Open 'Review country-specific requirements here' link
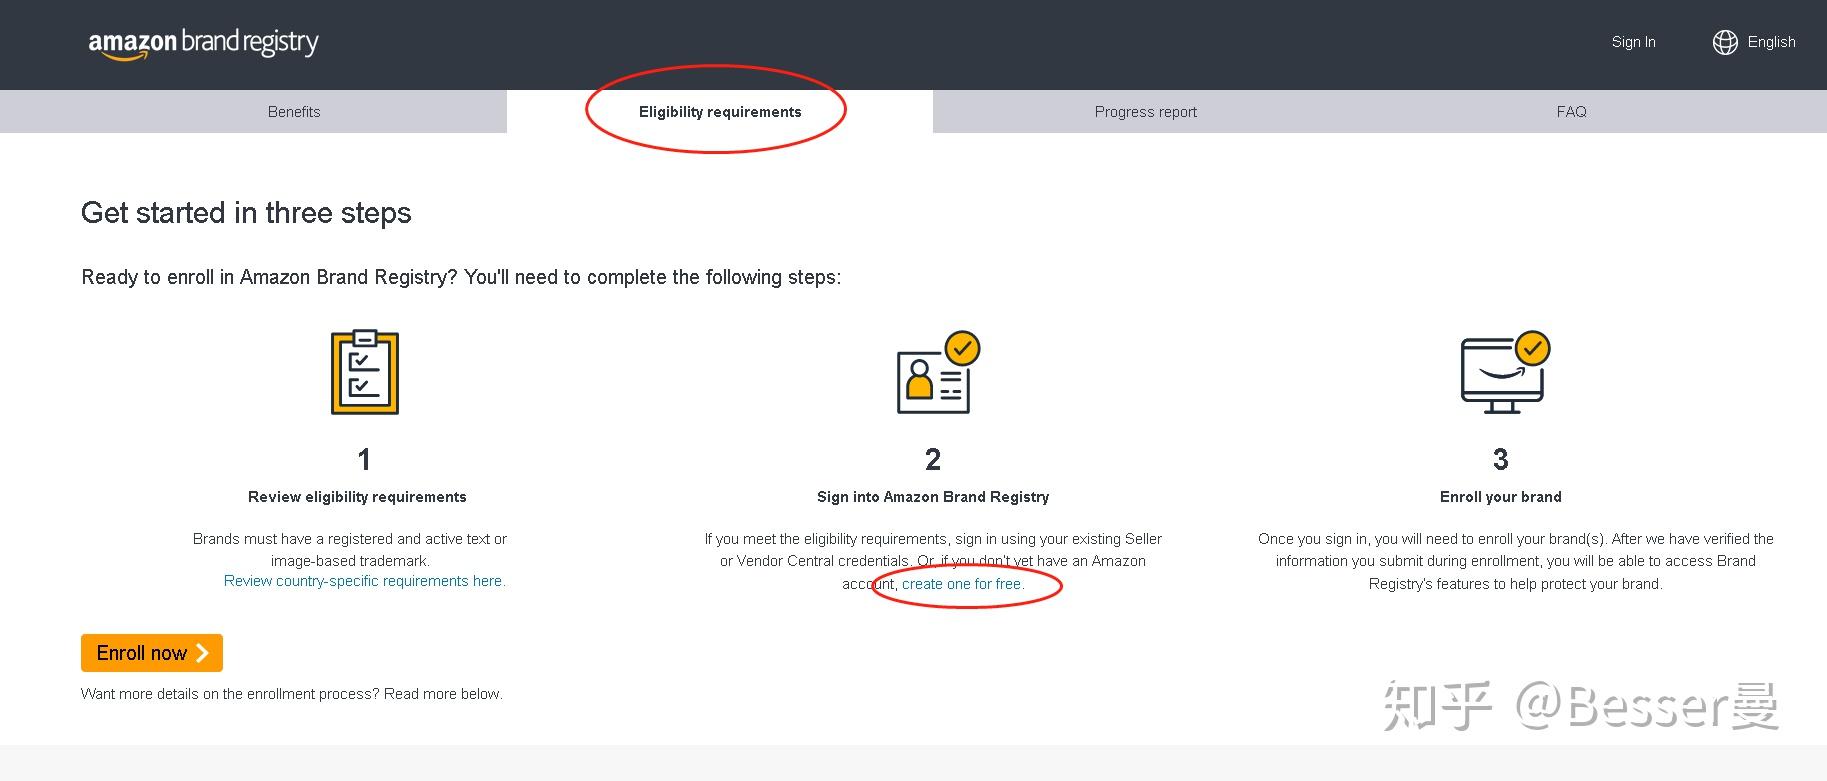This screenshot has height=781, width=1827. [365, 581]
